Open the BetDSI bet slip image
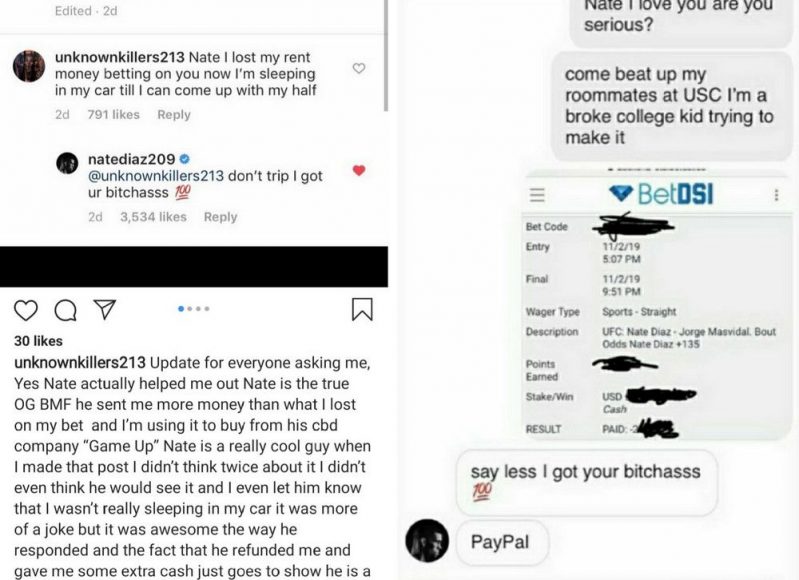Screen dimensions: 799x580 coord(658,304)
